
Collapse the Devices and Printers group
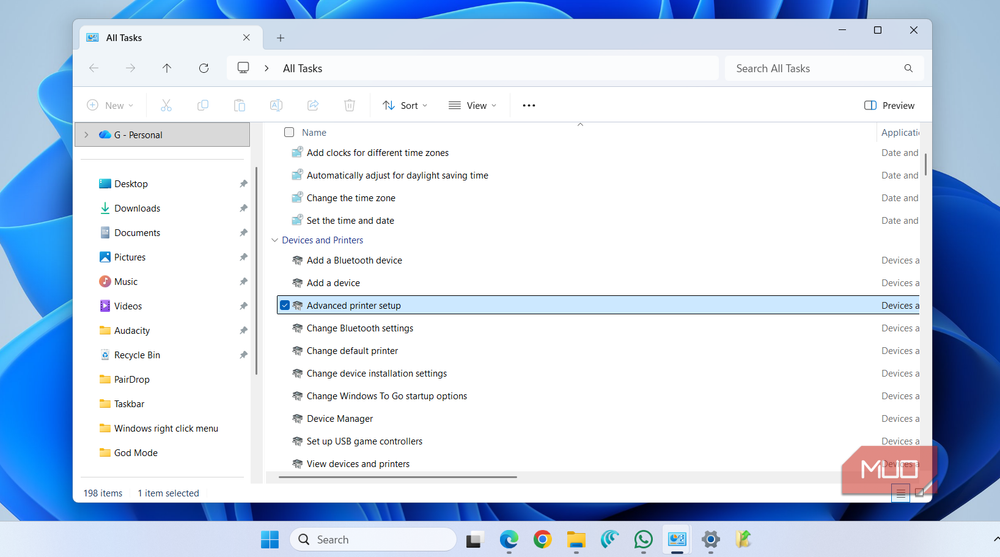pos(274,240)
